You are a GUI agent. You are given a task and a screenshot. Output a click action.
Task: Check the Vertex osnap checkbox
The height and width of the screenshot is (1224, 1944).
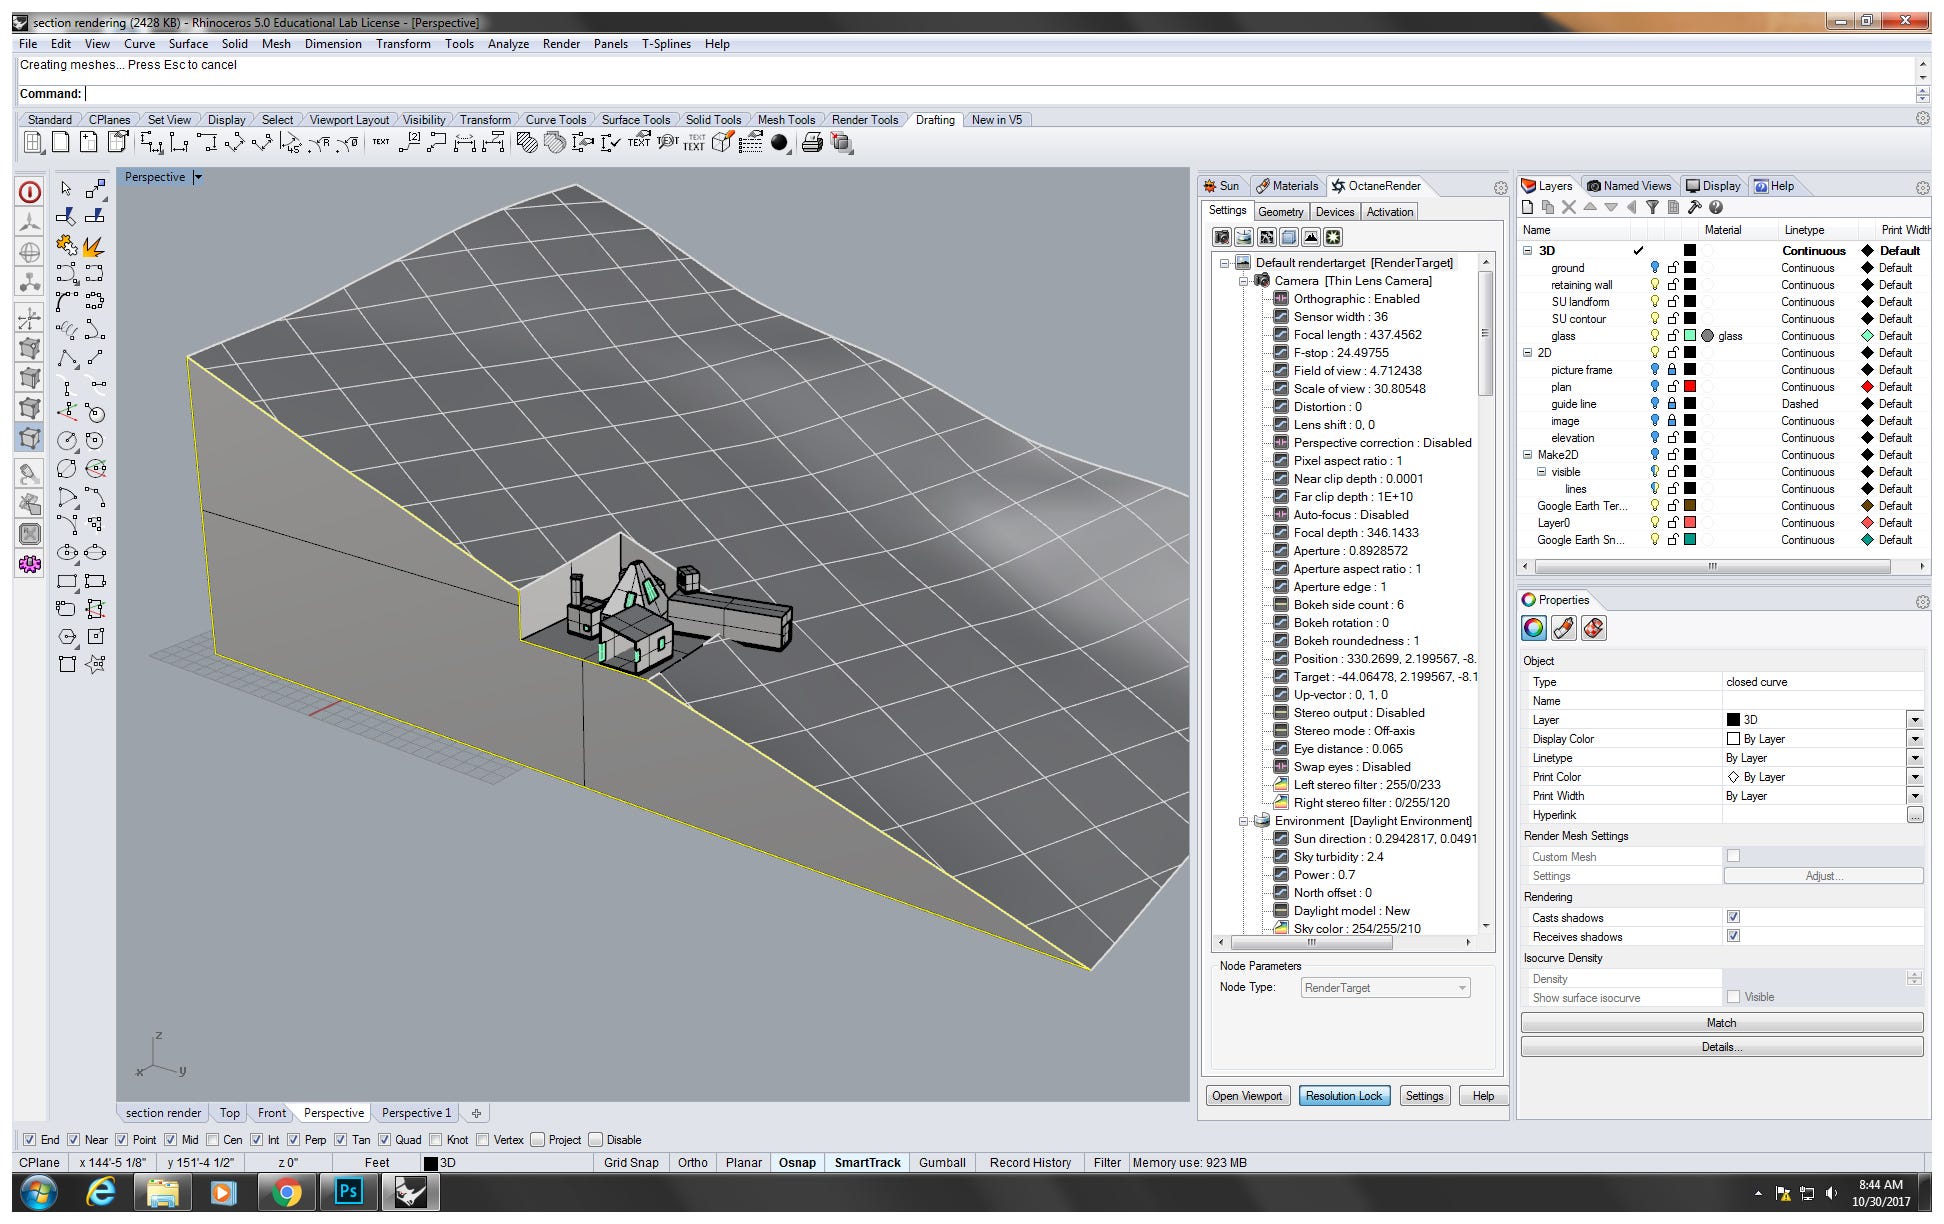tap(484, 1139)
